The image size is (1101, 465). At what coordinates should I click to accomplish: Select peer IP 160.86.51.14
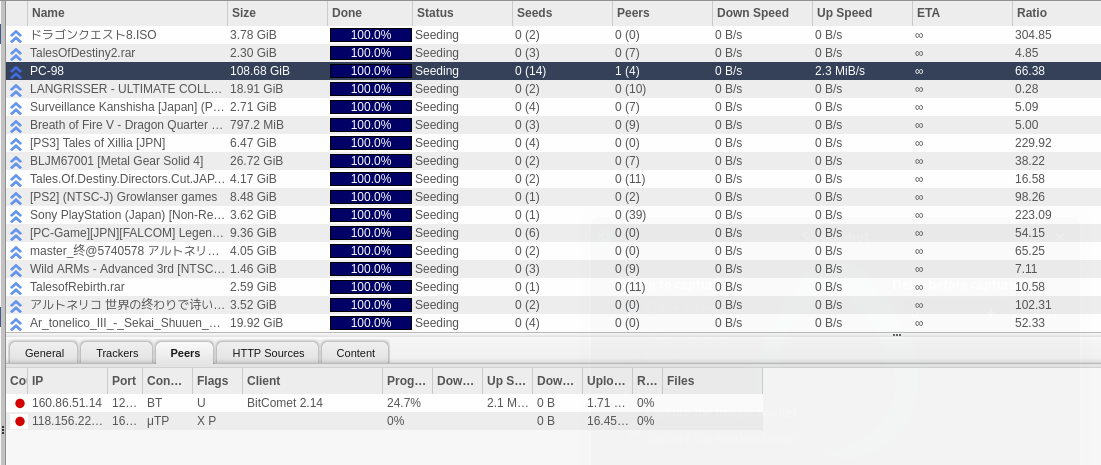coord(67,403)
